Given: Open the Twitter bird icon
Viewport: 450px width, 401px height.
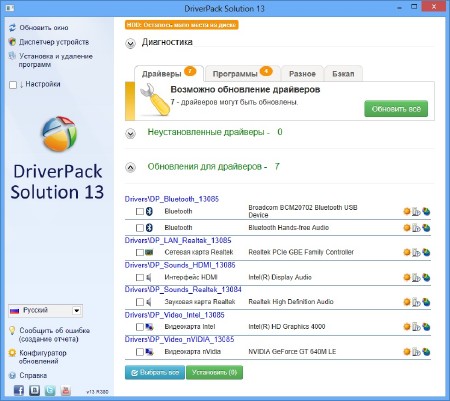Looking at the screenshot, I should tap(50, 390).
